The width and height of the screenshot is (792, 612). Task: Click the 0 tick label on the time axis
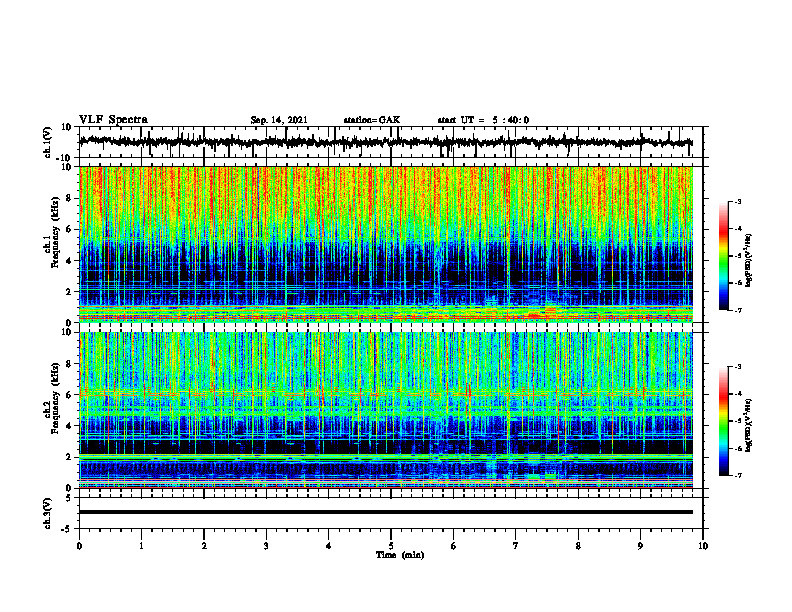(x=79, y=546)
